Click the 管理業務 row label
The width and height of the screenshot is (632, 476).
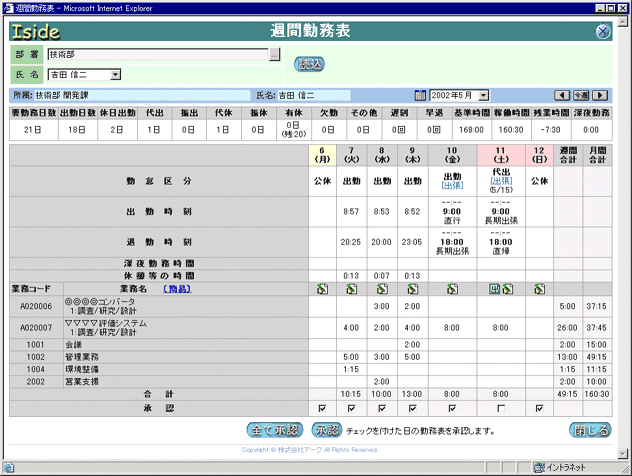point(82,357)
